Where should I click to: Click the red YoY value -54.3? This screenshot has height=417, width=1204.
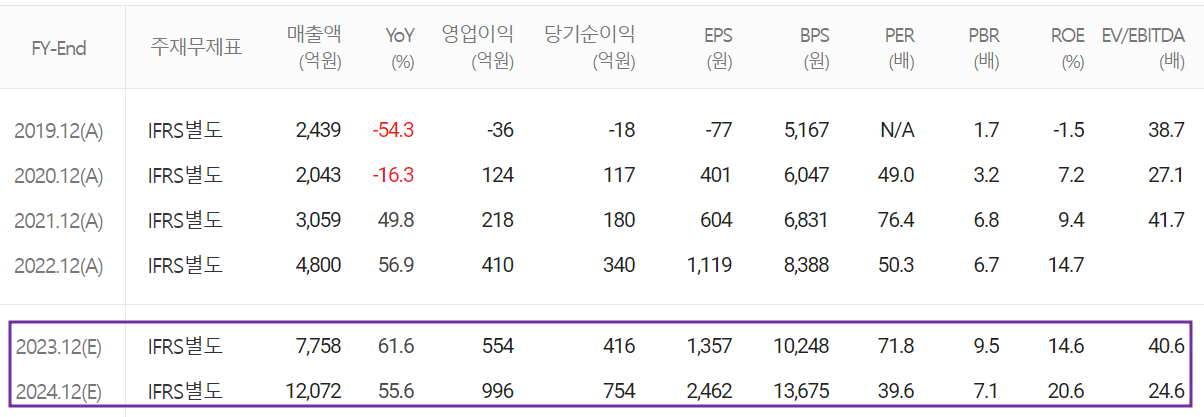[x=393, y=130]
